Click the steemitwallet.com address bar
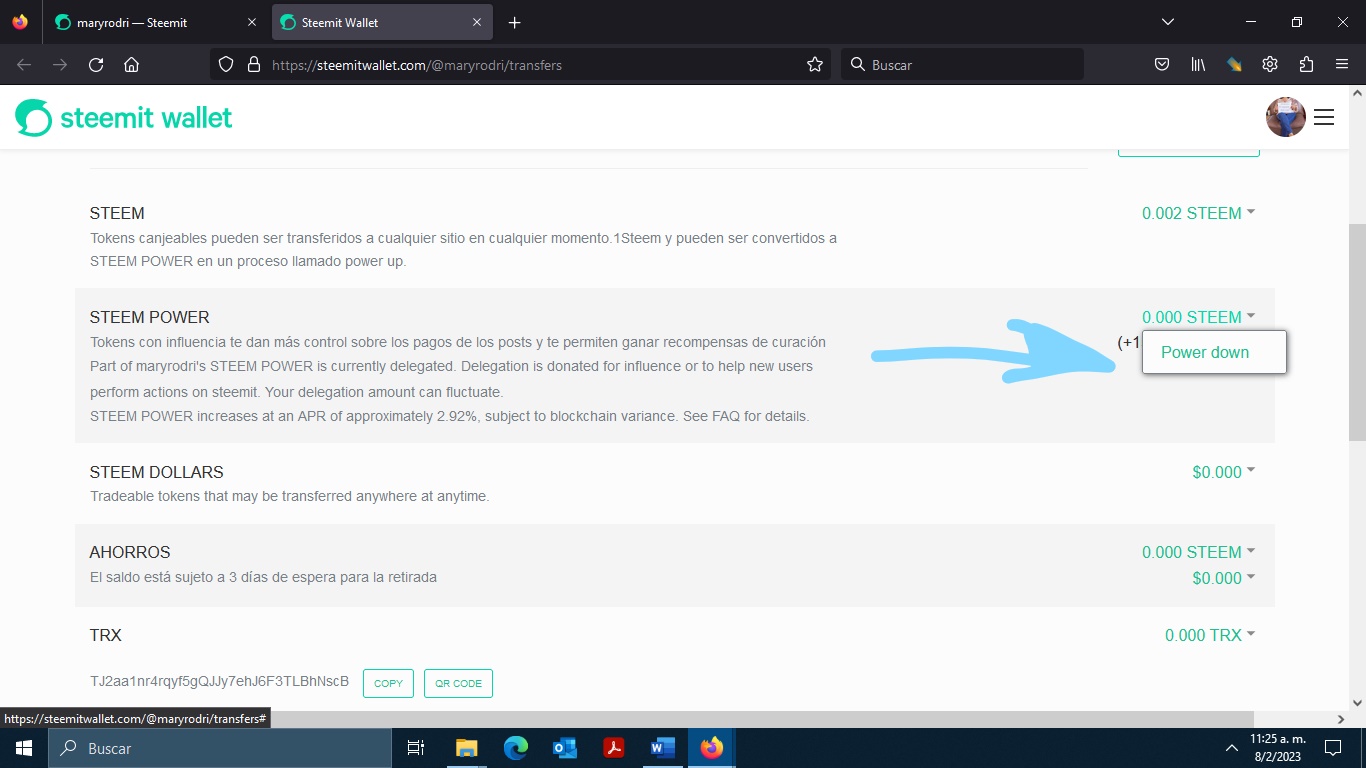Image resolution: width=1366 pixels, height=768 pixels. (520, 64)
